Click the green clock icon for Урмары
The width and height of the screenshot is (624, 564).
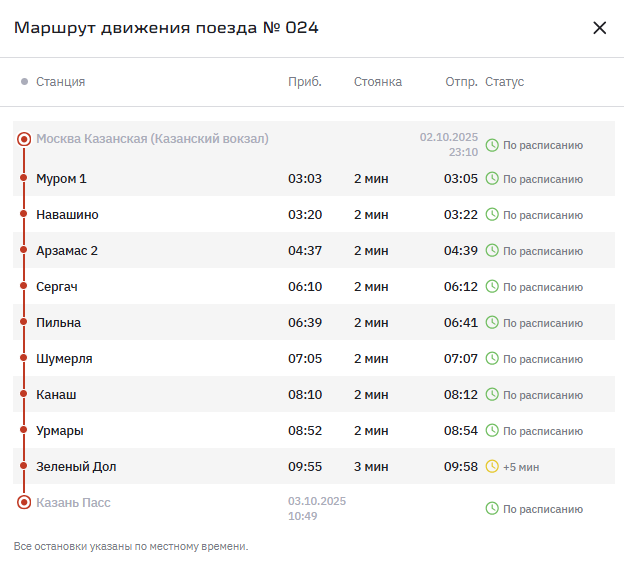pos(492,431)
